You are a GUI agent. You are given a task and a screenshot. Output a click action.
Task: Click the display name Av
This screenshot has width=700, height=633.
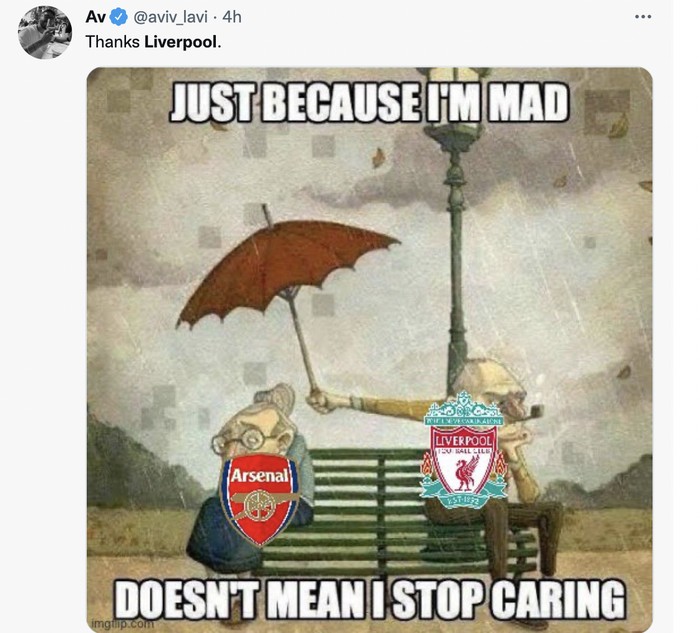96,17
